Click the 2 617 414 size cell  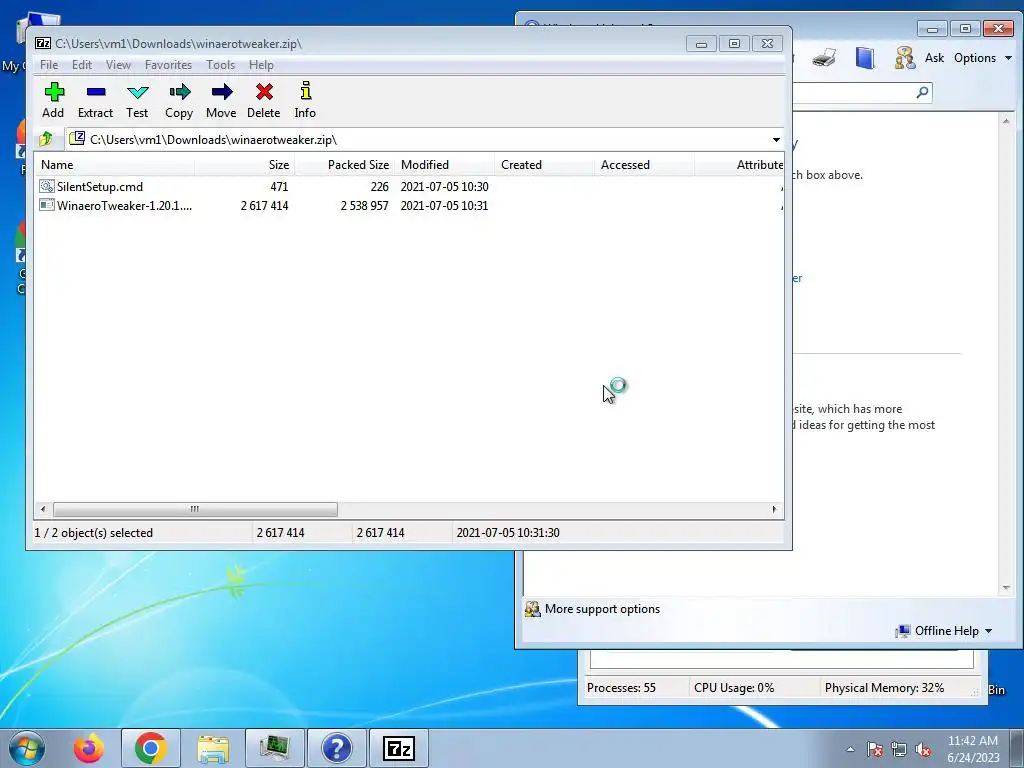point(264,205)
